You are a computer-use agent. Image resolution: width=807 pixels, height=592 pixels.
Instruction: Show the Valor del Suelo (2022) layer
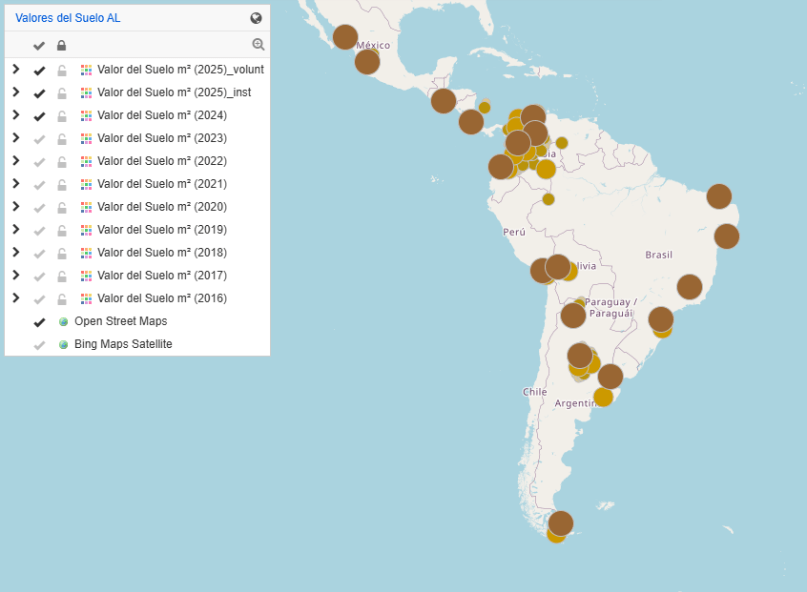(39, 162)
